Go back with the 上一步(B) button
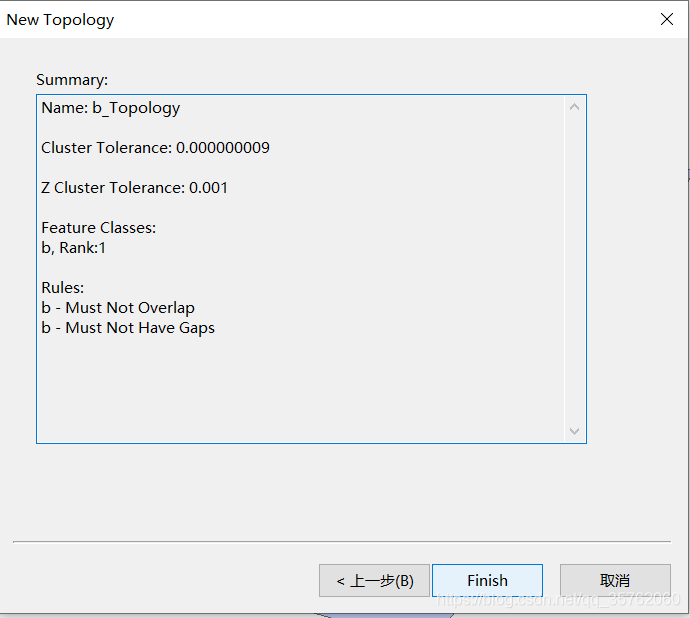 tap(374, 580)
